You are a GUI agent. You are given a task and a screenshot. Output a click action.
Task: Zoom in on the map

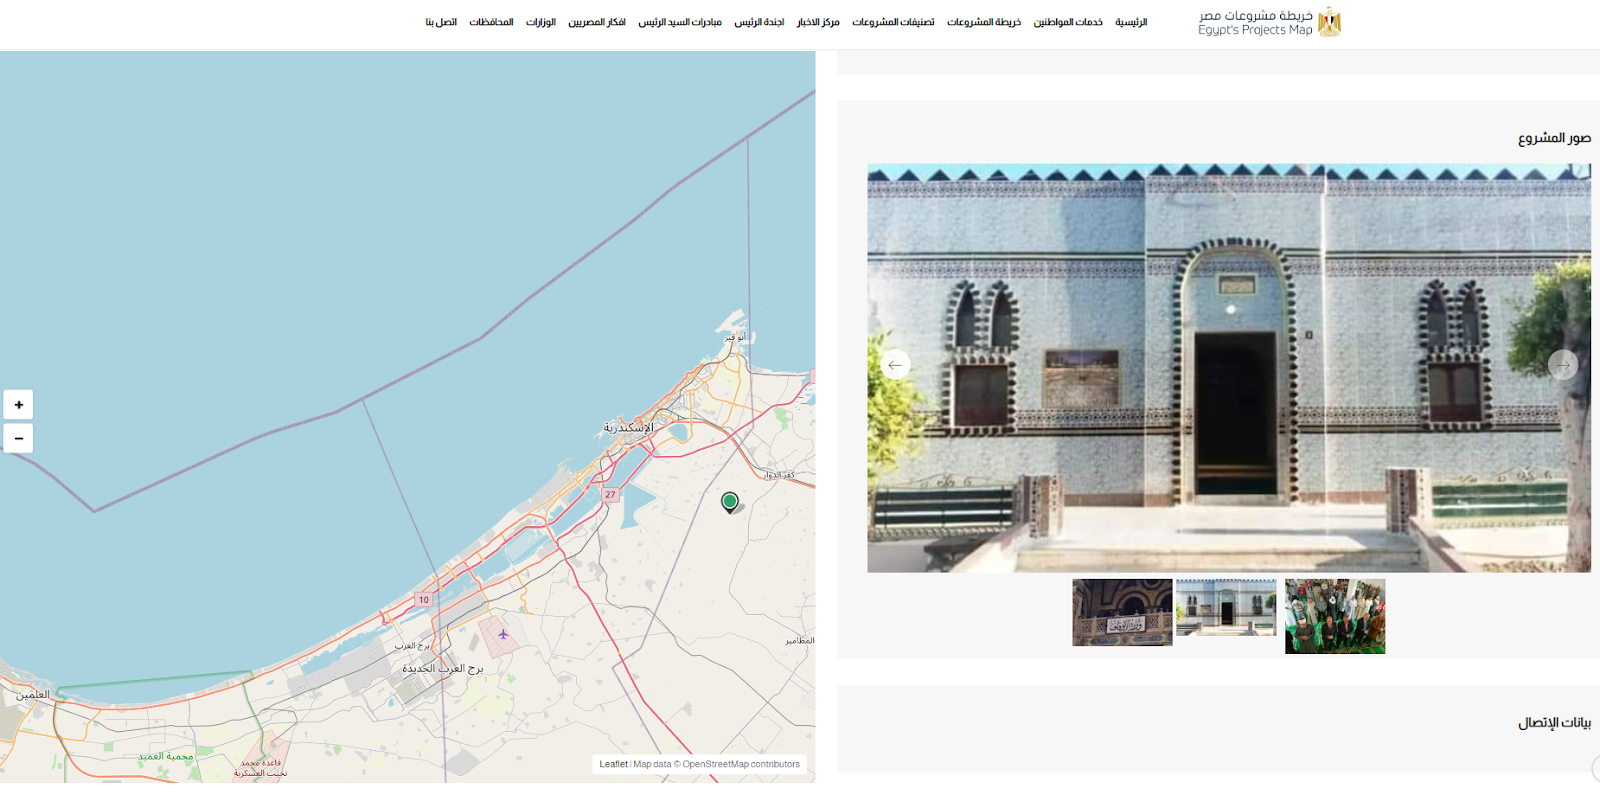[x=18, y=405]
